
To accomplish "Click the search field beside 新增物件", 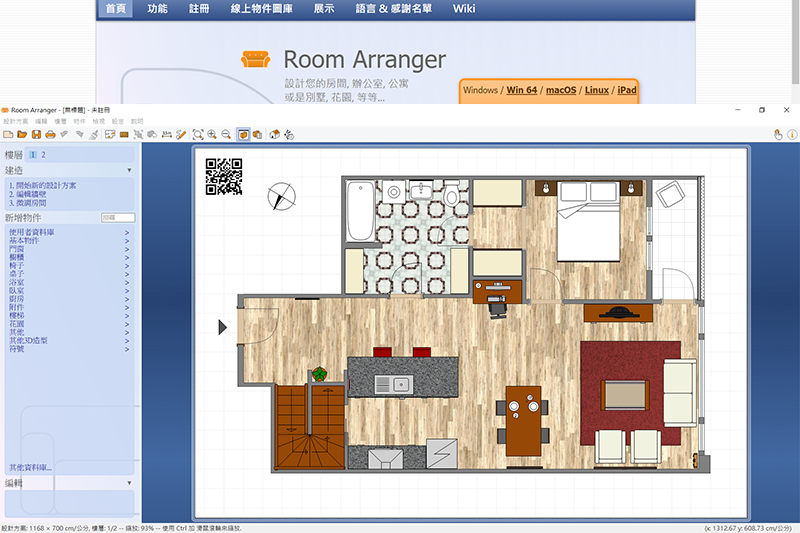I will [118, 218].
